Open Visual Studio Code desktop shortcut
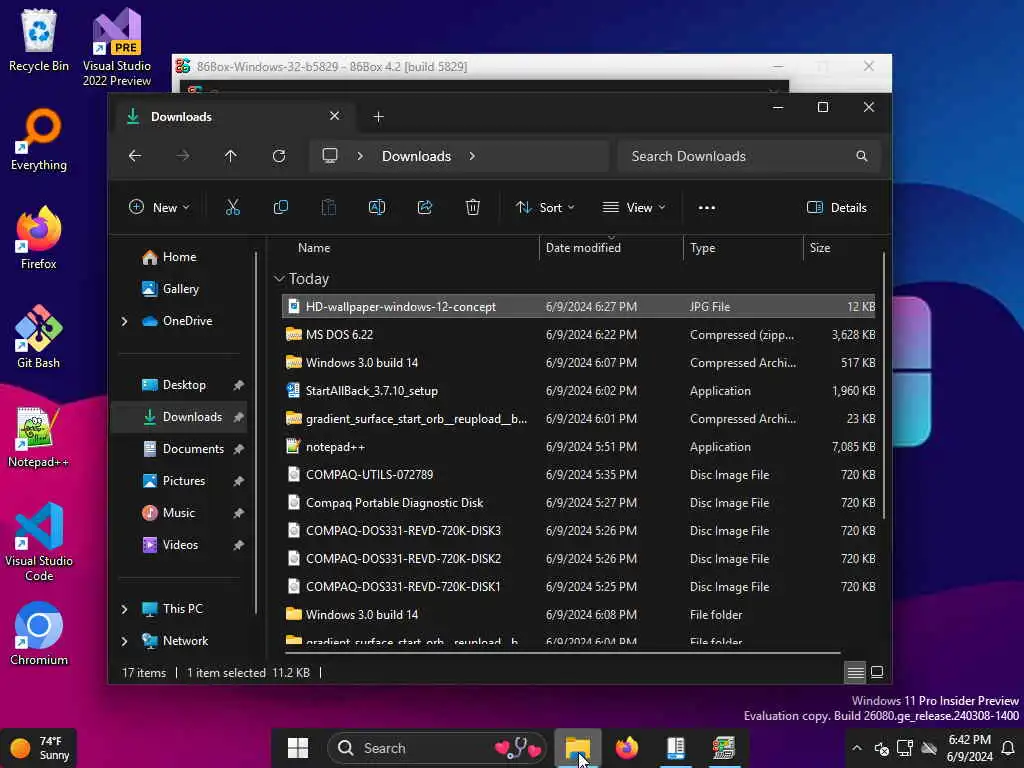Viewport: 1024px width, 768px height. pyautogui.click(x=39, y=542)
